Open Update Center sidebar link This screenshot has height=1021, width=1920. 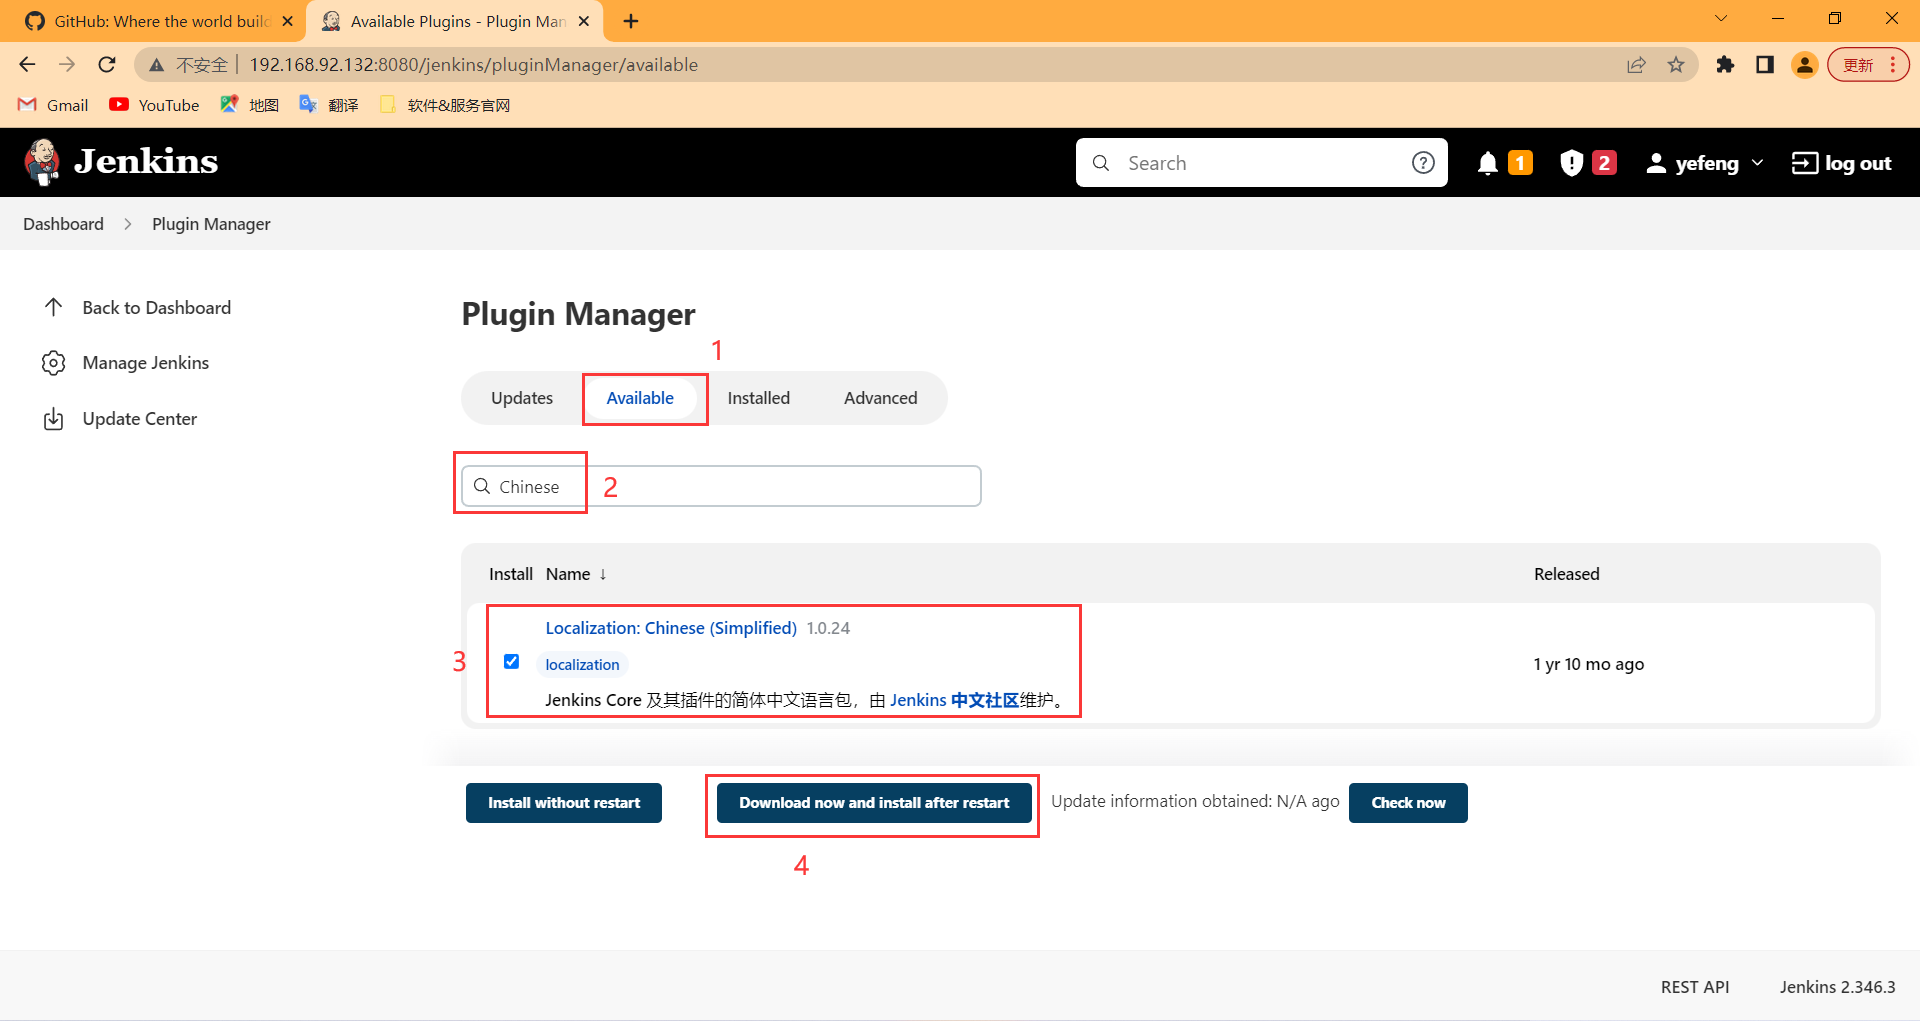[139, 419]
